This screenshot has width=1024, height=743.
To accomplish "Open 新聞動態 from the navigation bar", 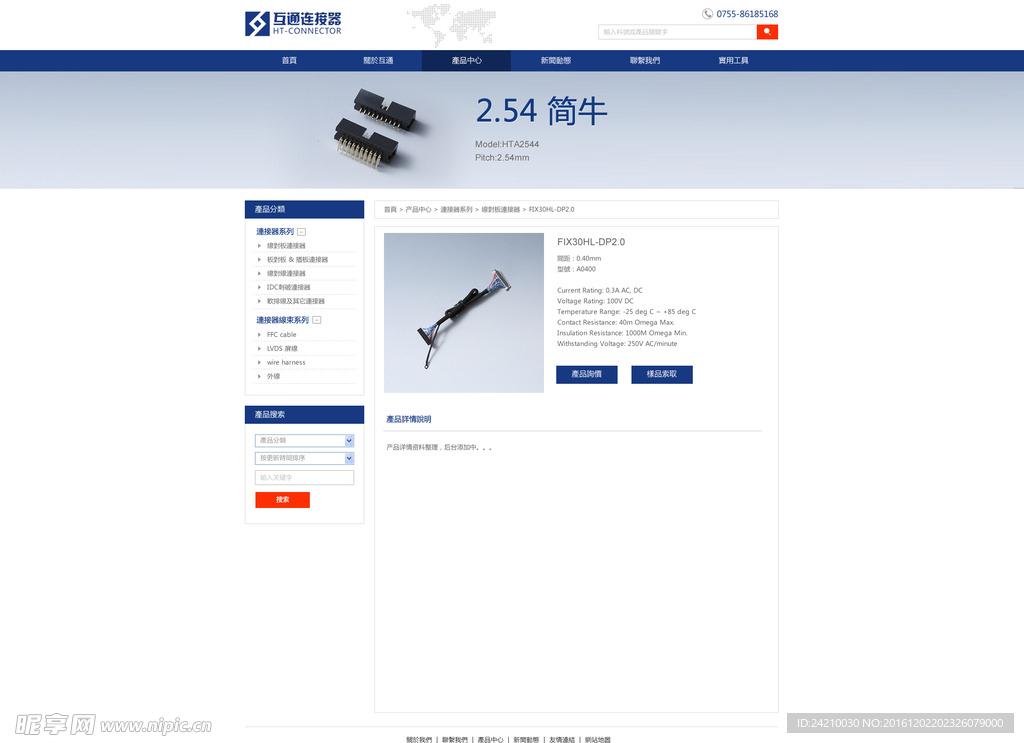I will [x=556, y=61].
